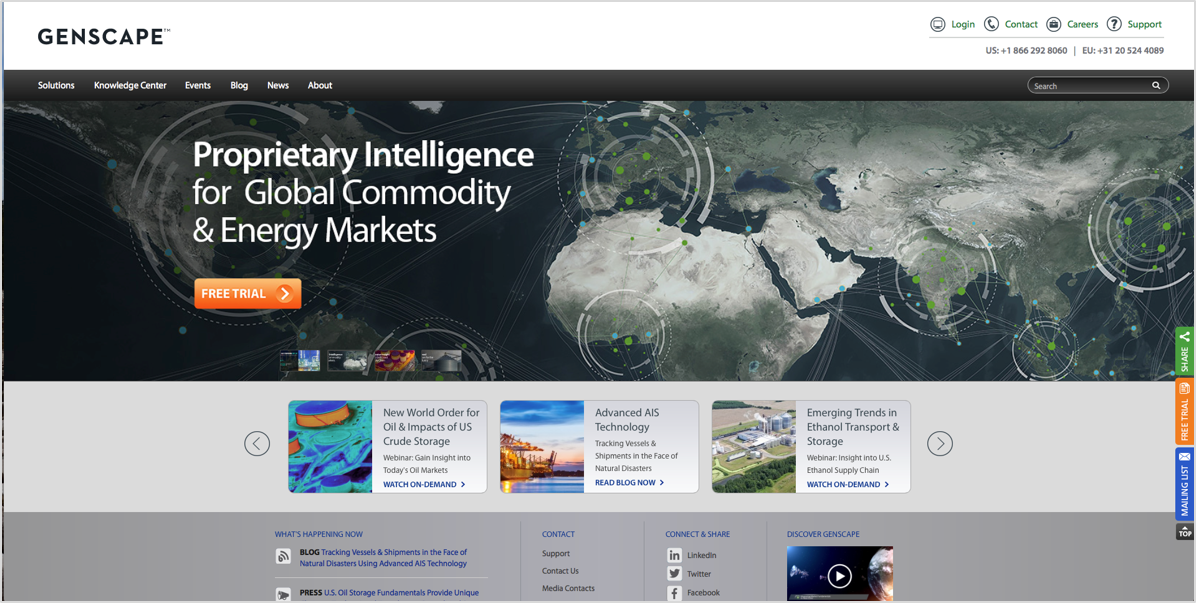The height and width of the screenshot is (603, 1196).
Task: Select the first hero slide thumbnail
Action: pos(300,361)
